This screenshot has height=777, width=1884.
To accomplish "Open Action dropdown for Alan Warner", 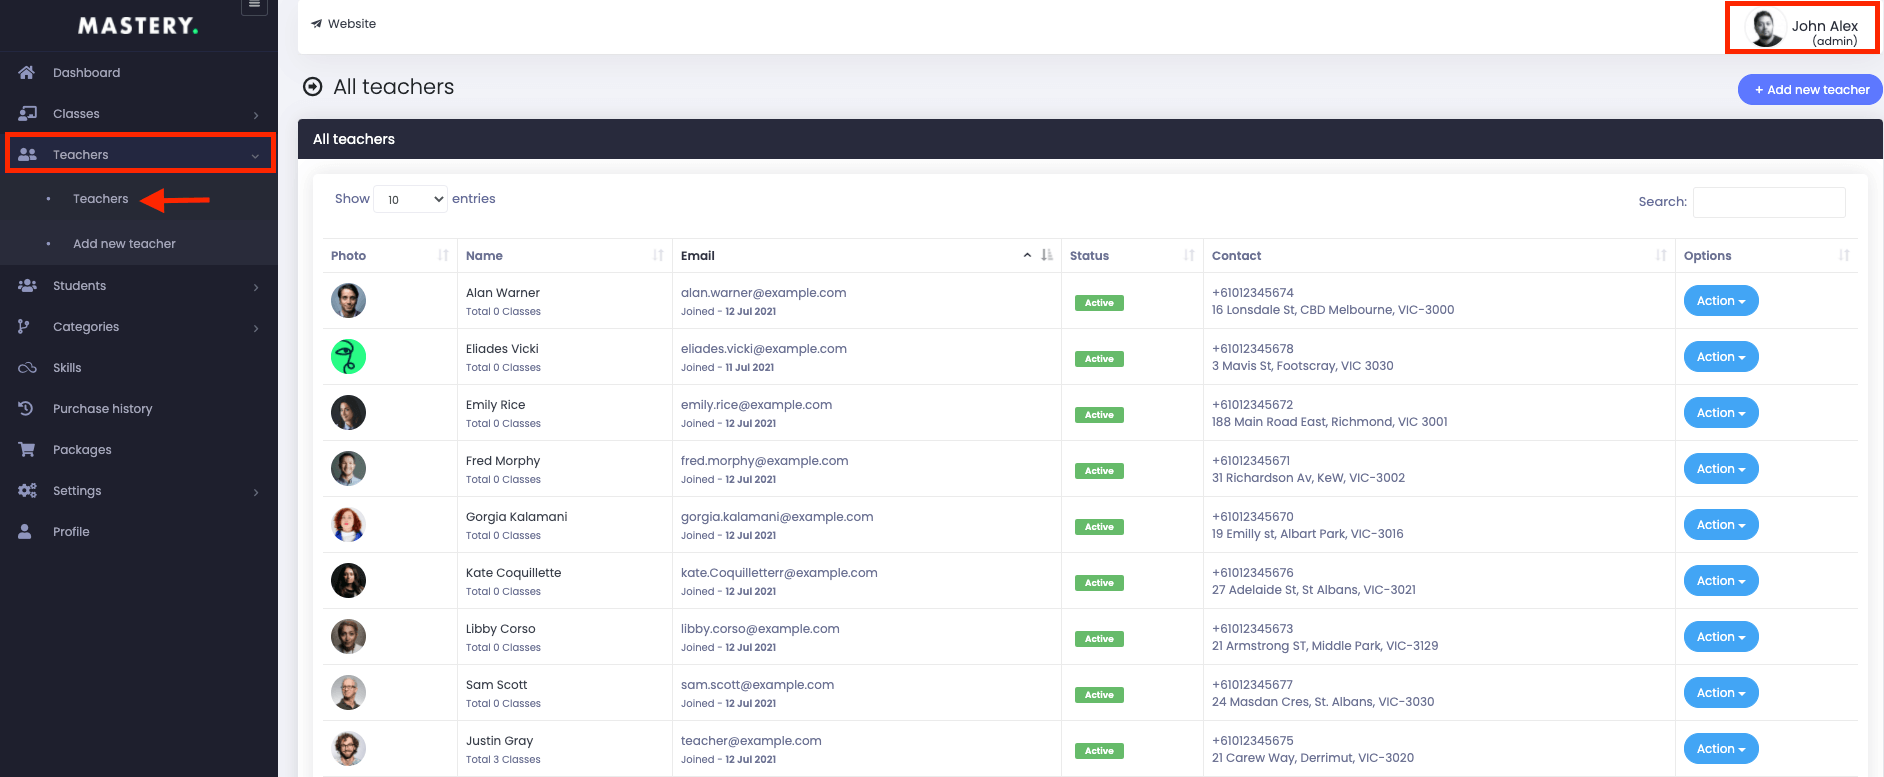I will pos(1721,301).
